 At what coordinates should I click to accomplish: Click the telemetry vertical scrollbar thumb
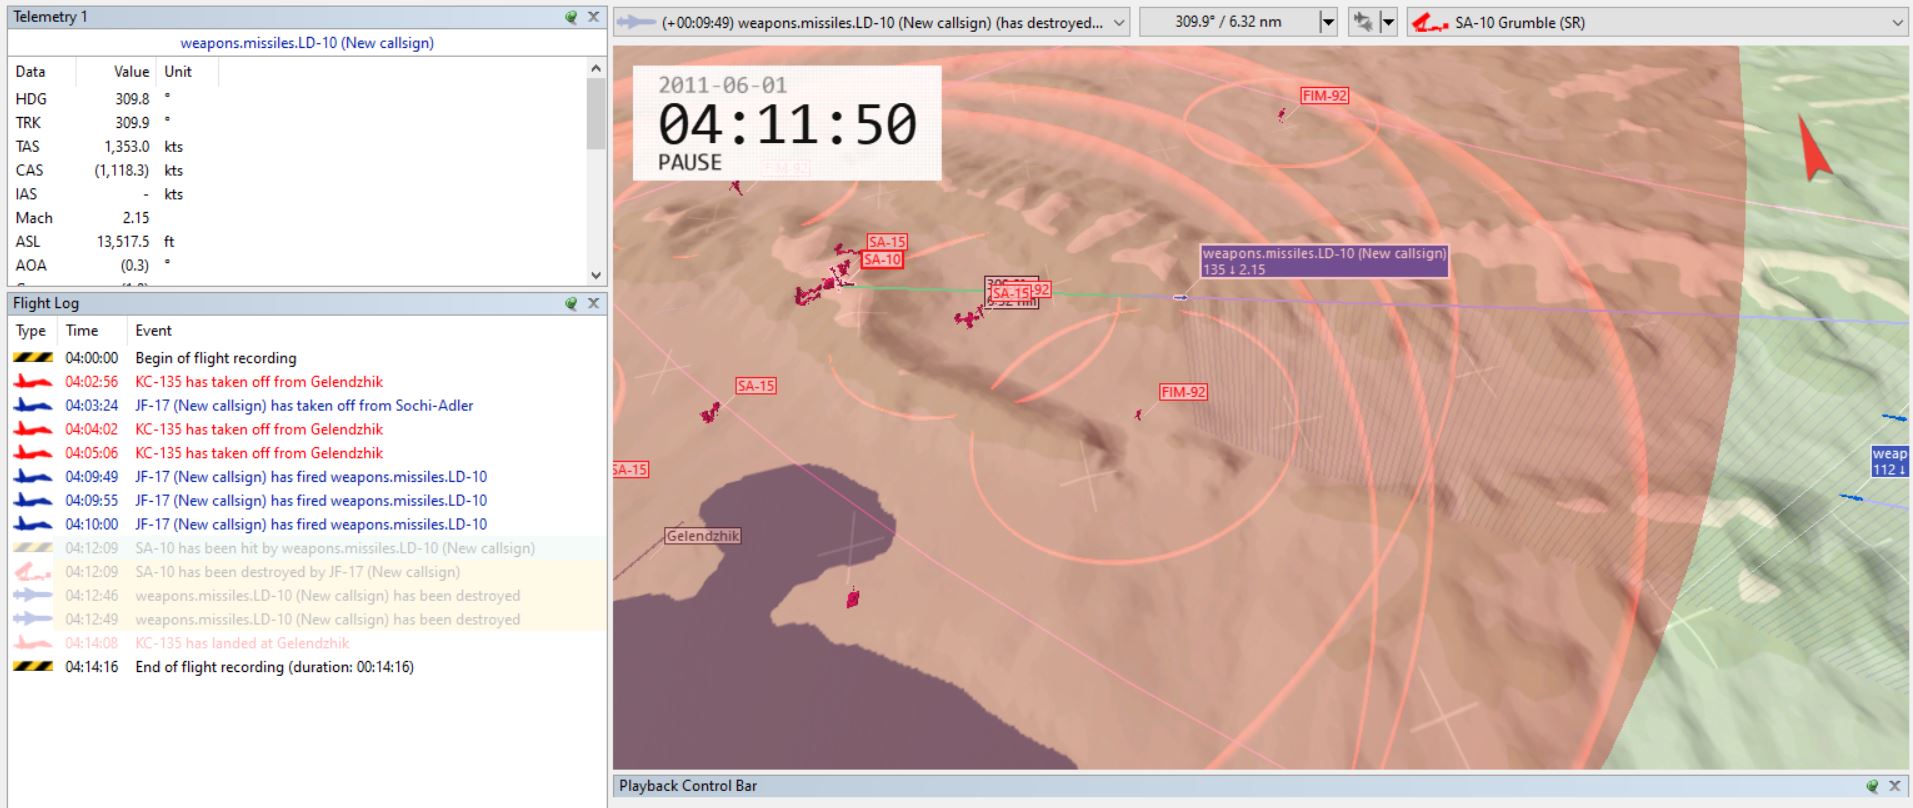click(x=596, y=113)
